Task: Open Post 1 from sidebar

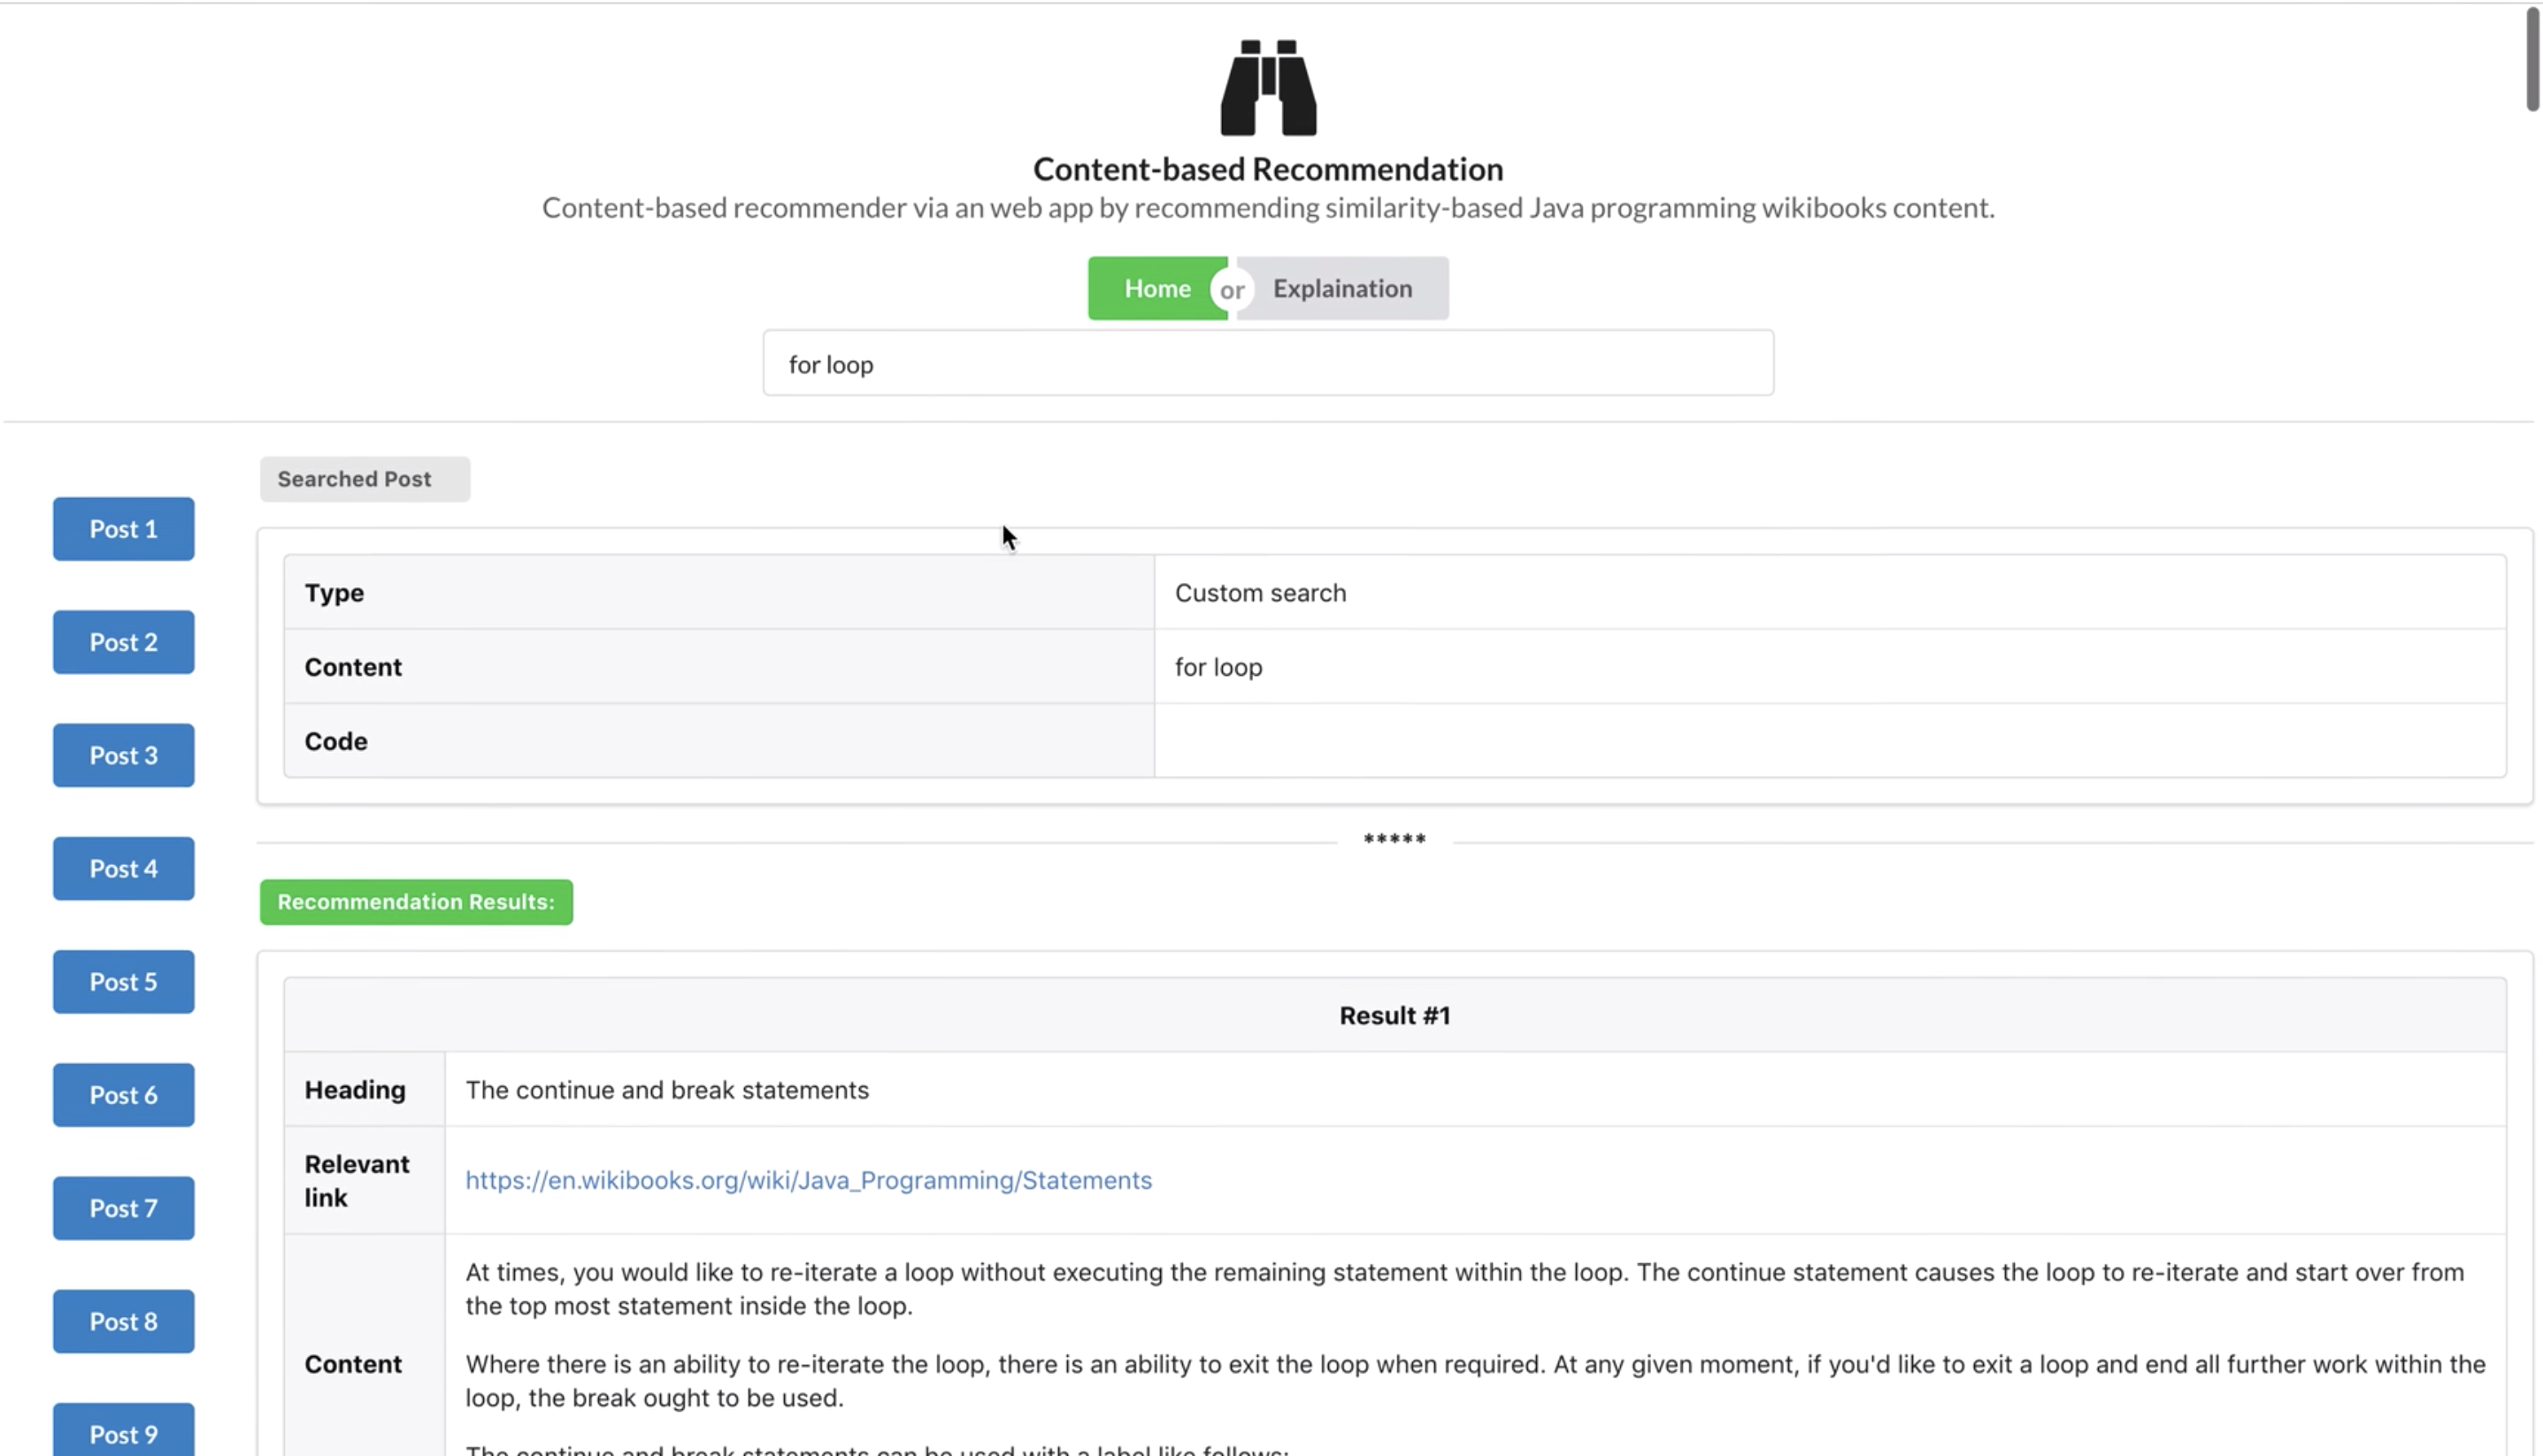Action: (123, 529)
